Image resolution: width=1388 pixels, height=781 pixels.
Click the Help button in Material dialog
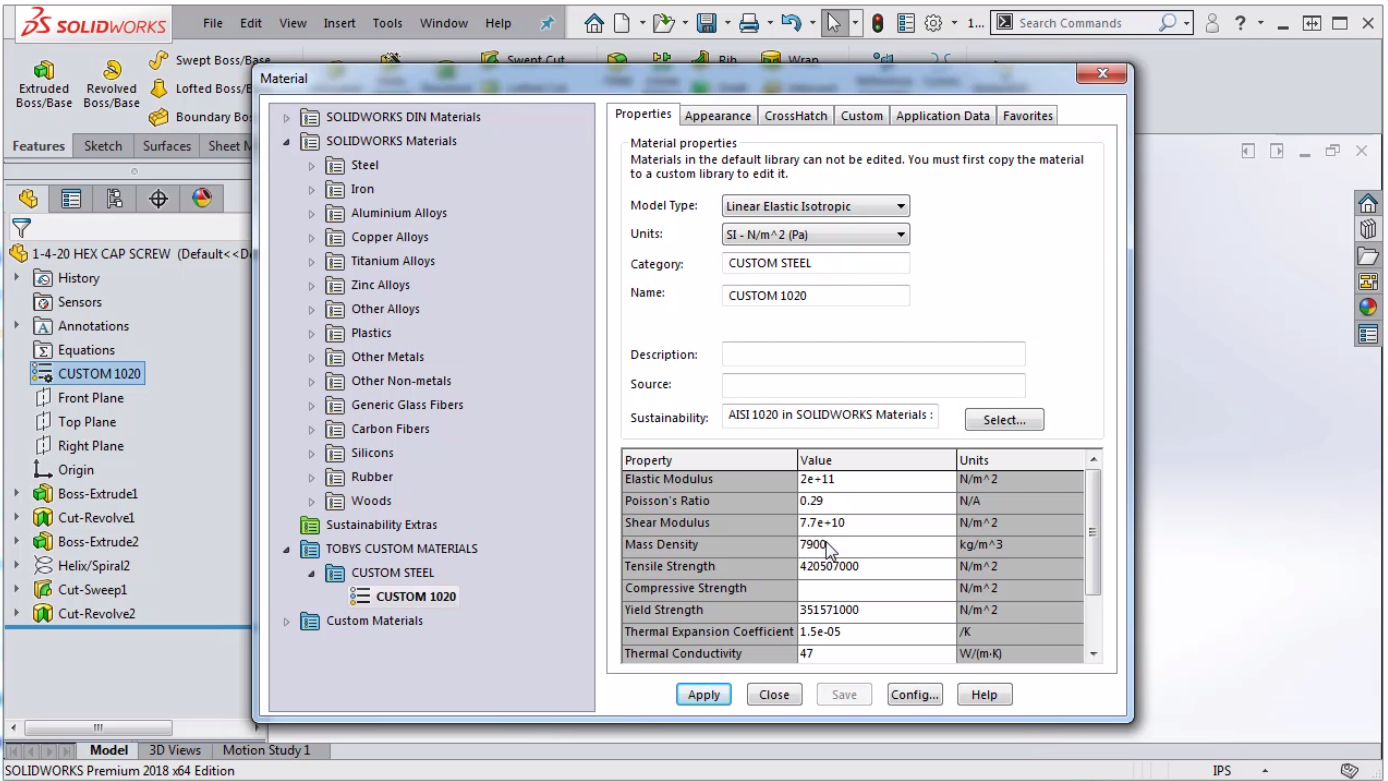(x=984, y=695)
